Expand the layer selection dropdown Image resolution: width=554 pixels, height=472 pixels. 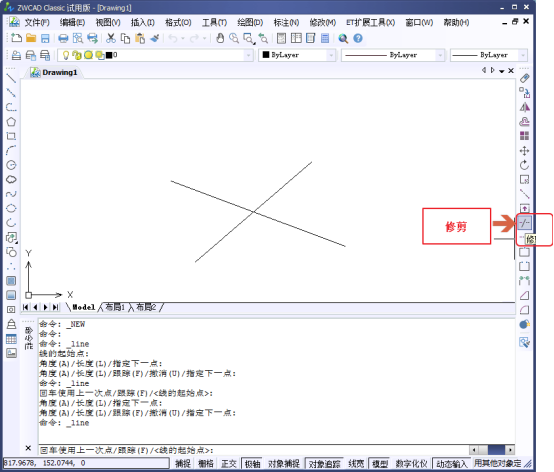248,55
